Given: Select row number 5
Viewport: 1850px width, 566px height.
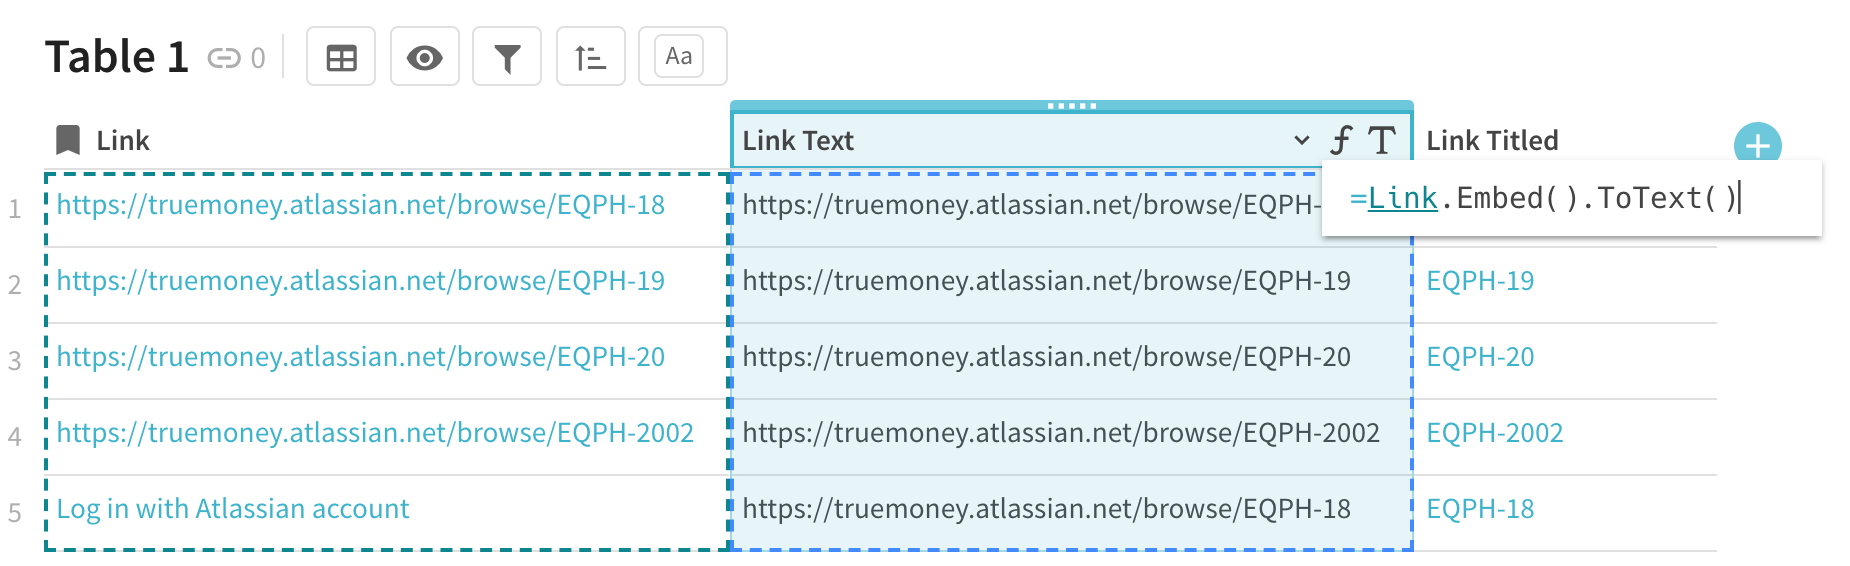Looking at the screenshot, I should (15, 513).
